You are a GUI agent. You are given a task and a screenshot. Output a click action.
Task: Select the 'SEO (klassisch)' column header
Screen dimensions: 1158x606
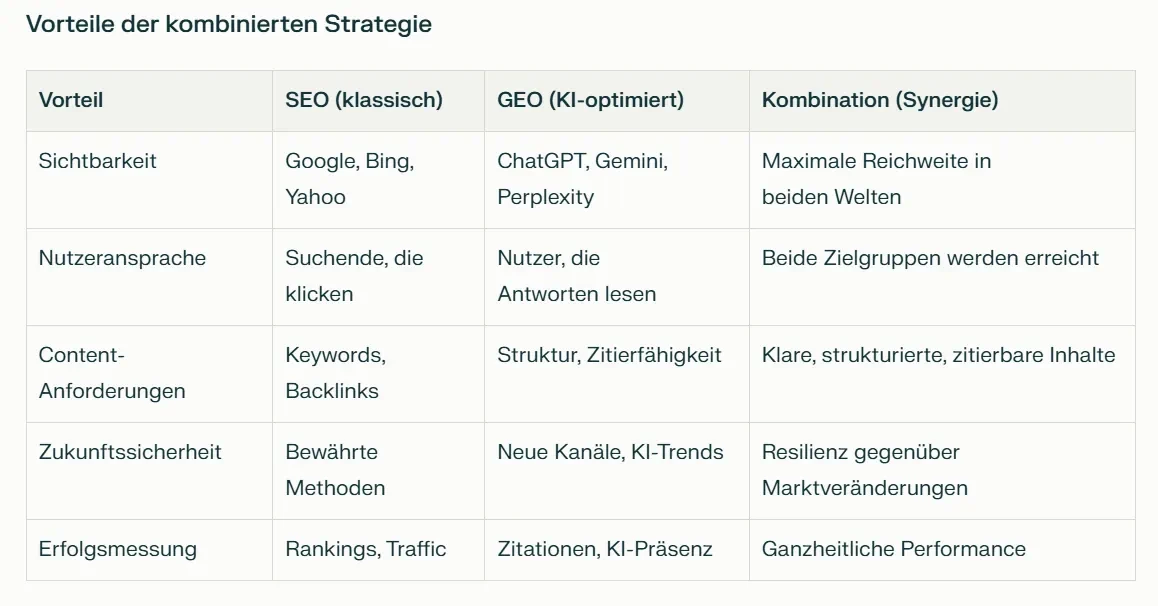[x=364, y=100]
